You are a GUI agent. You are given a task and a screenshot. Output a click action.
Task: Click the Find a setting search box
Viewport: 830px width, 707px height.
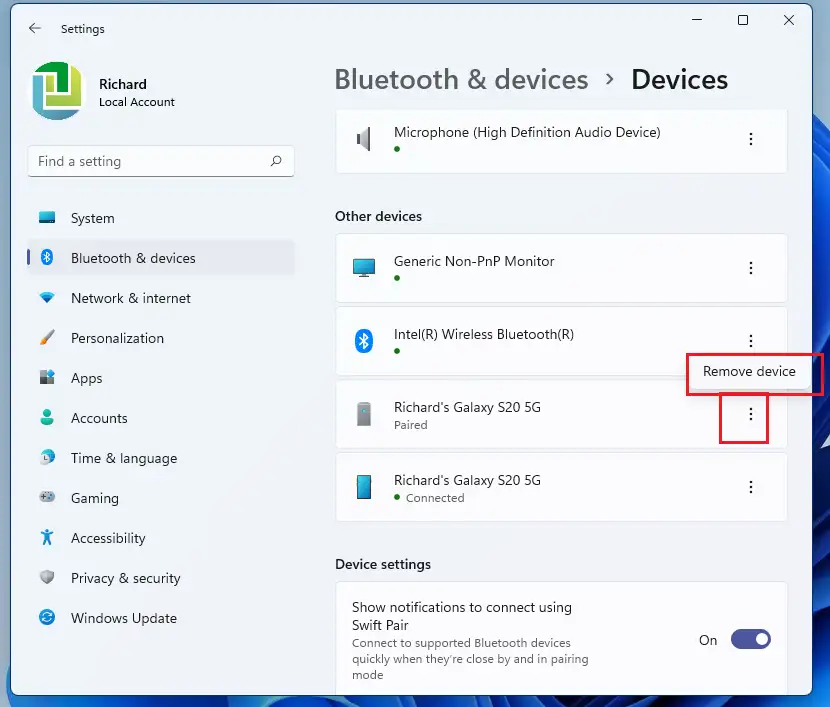click(x=161, y=161)
